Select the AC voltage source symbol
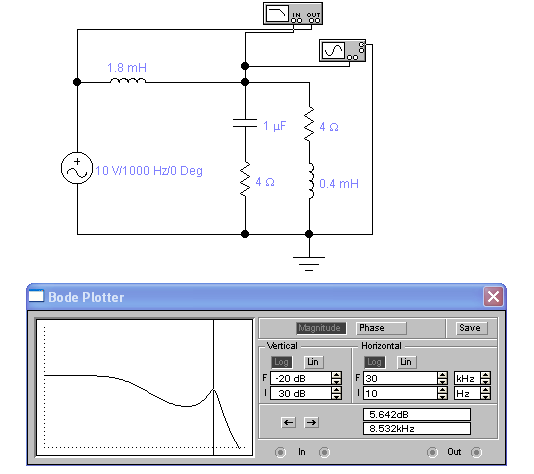The width and height of the screenshot is (534, 474). (77, 168)
